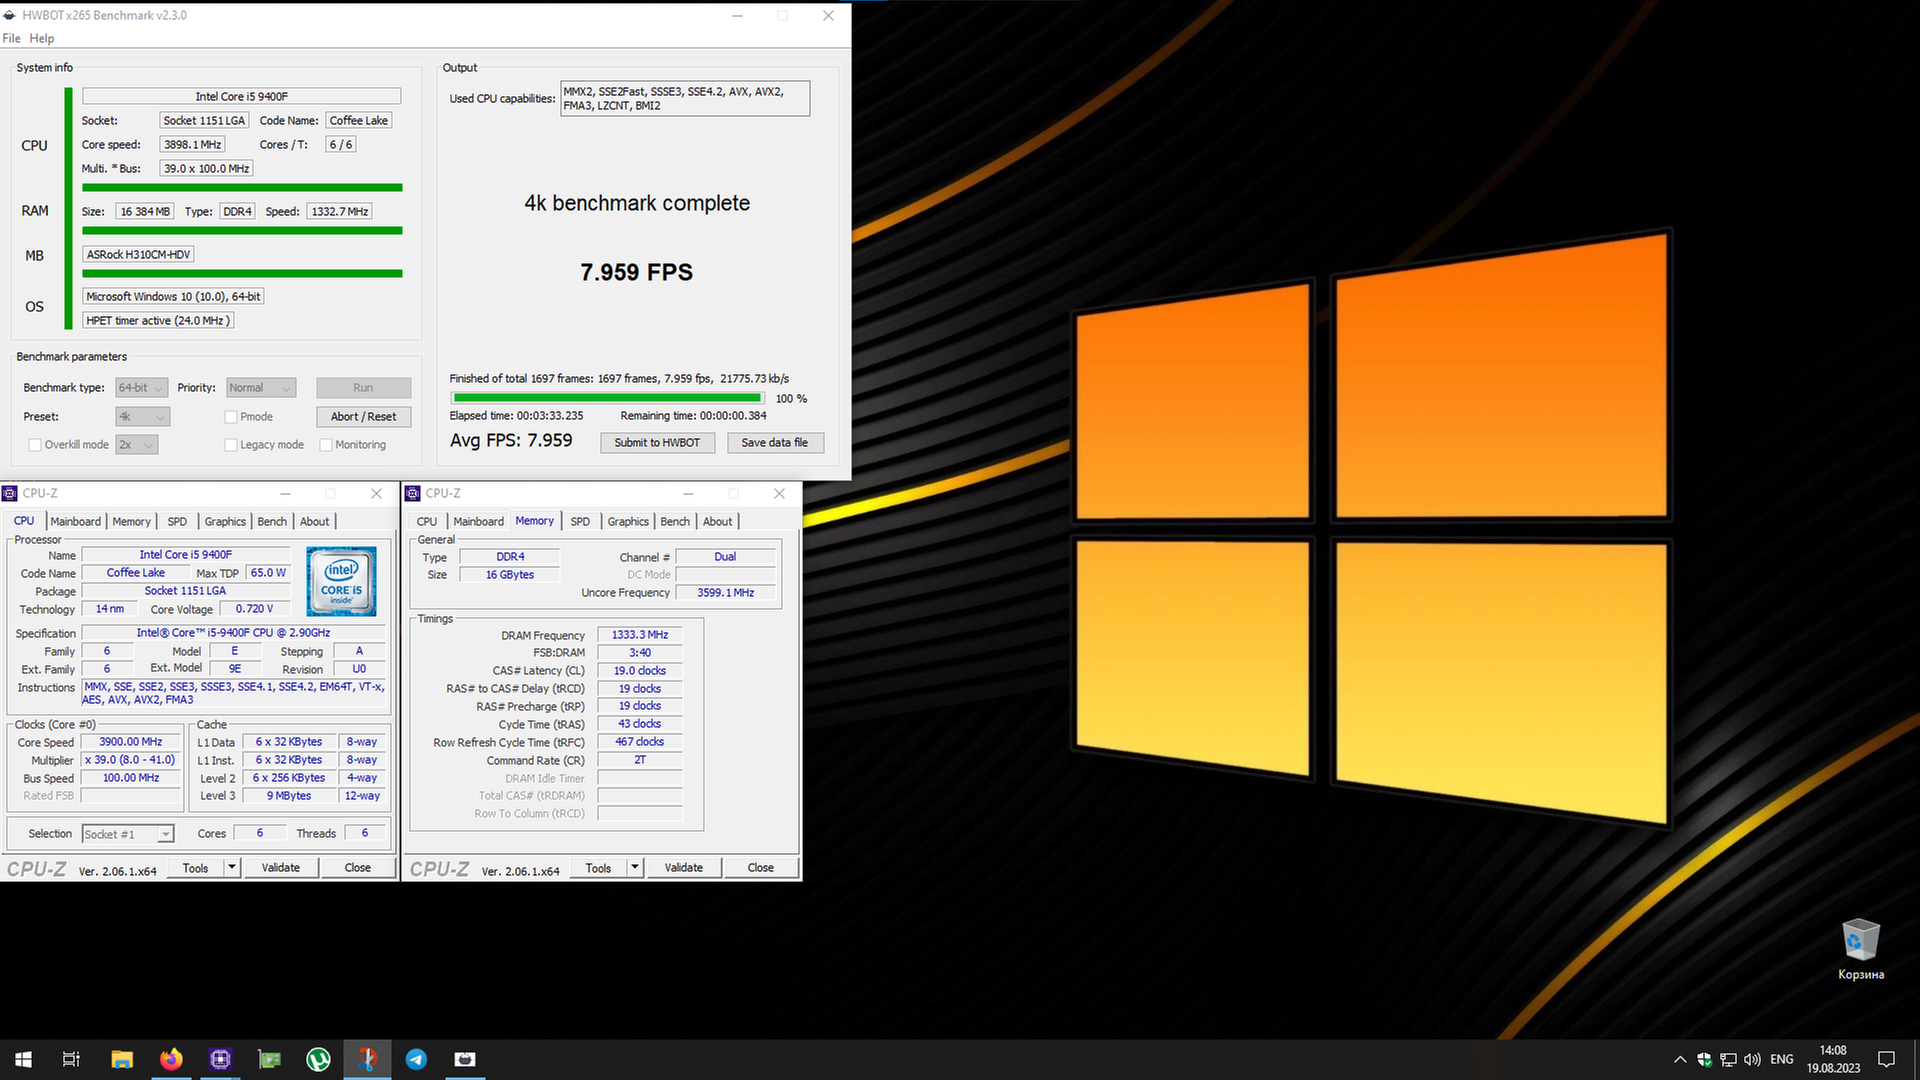Open uTorrent from the taskbar
Image resolution: width=1920 pixels, height=1080 pixels.
click(318, 1059)
